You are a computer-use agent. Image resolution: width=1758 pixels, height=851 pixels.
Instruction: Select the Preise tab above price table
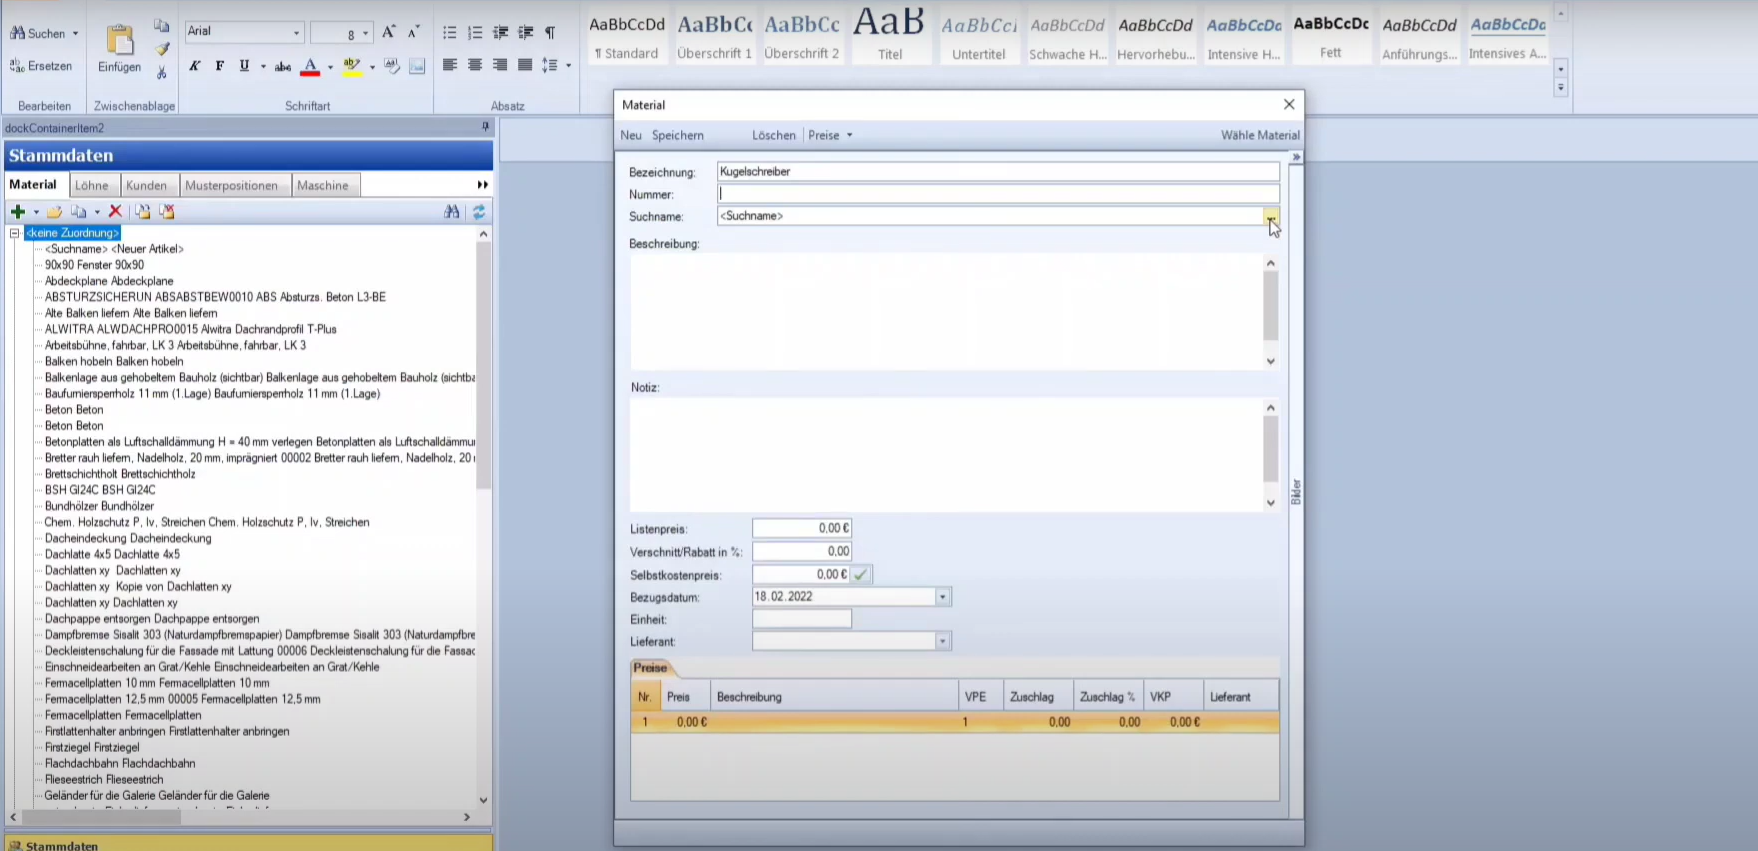[x=650, y=667]
